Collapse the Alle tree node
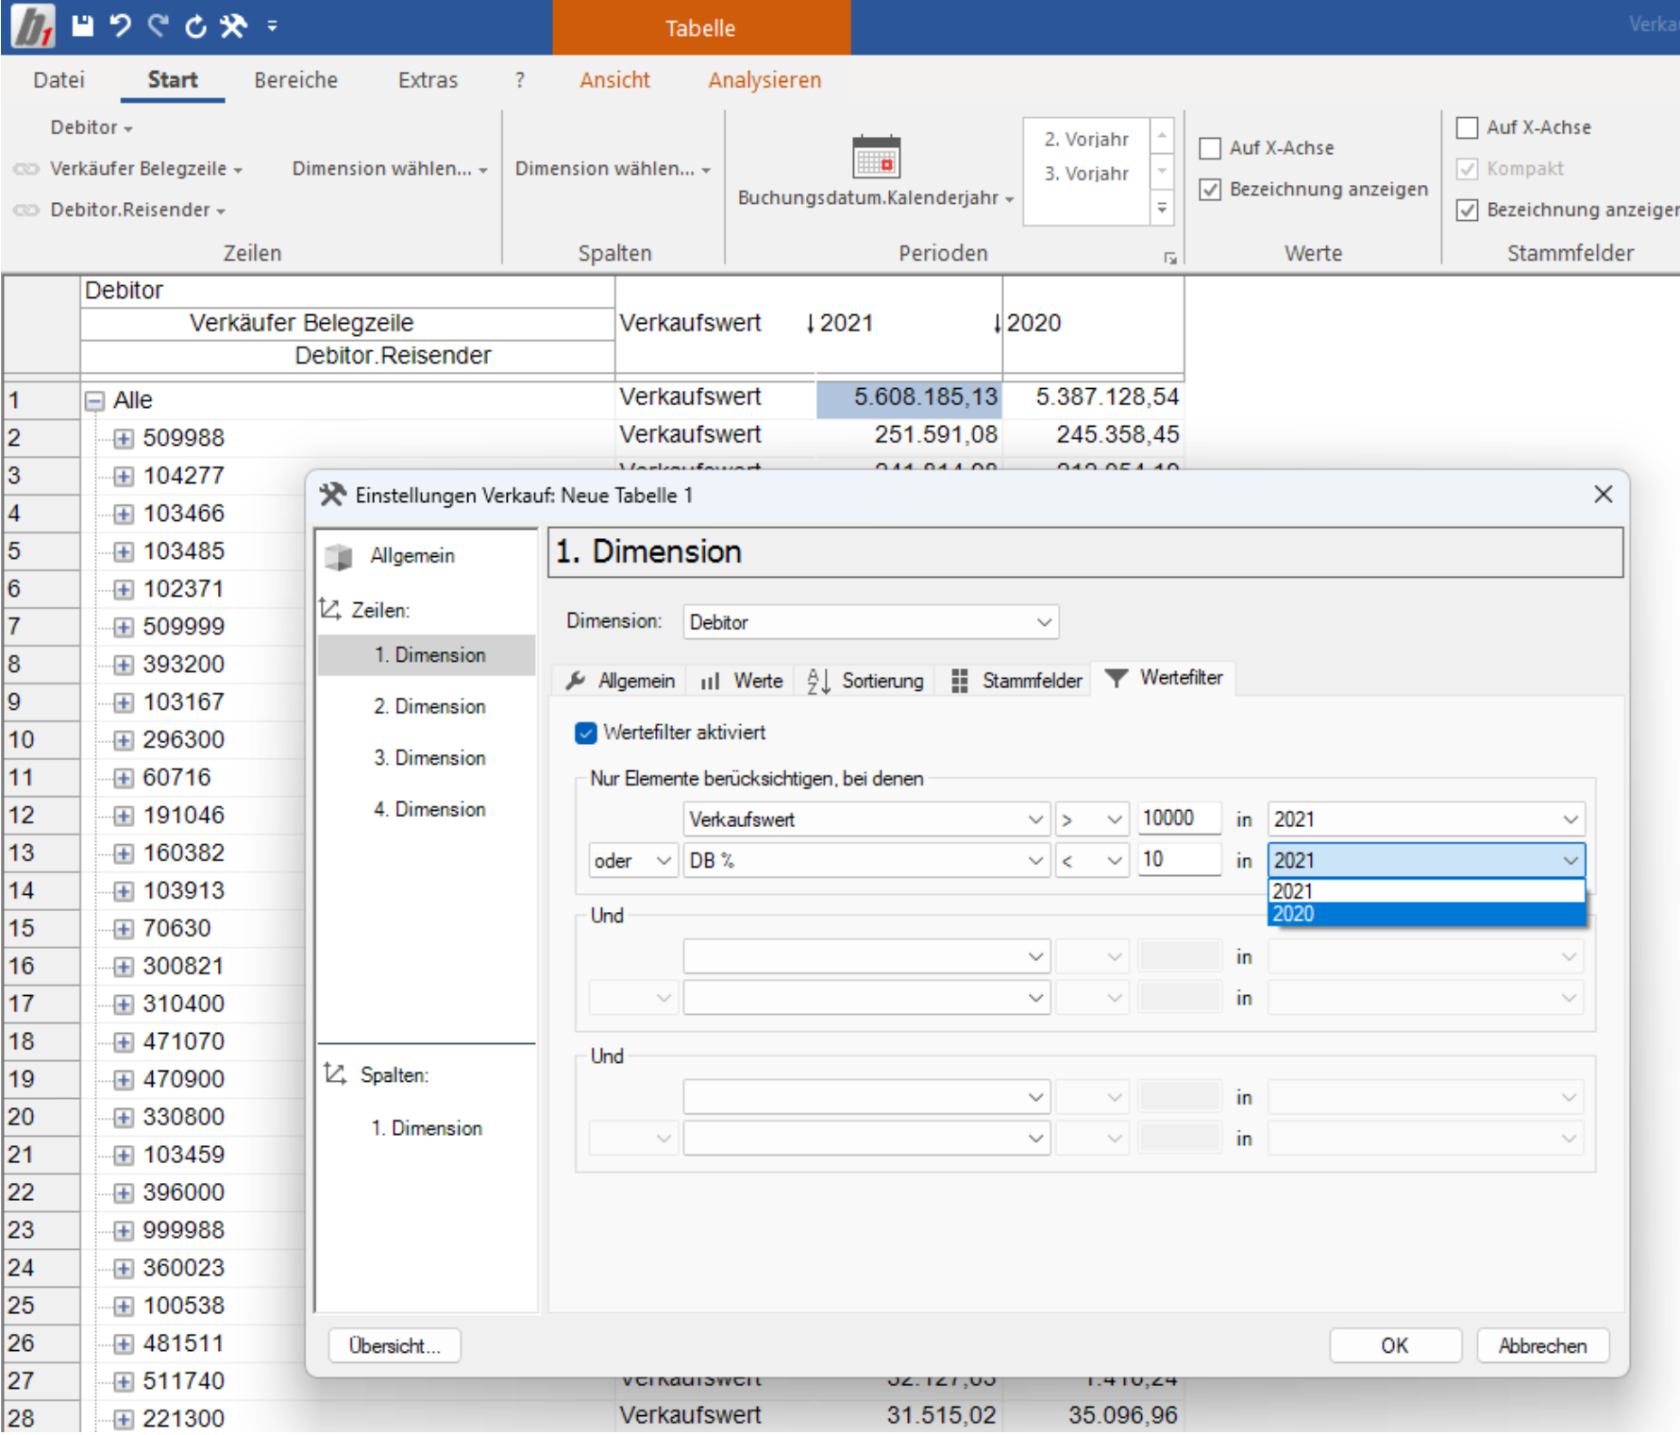This screenshot has height=1435, width=1680. tap(94, 401)
